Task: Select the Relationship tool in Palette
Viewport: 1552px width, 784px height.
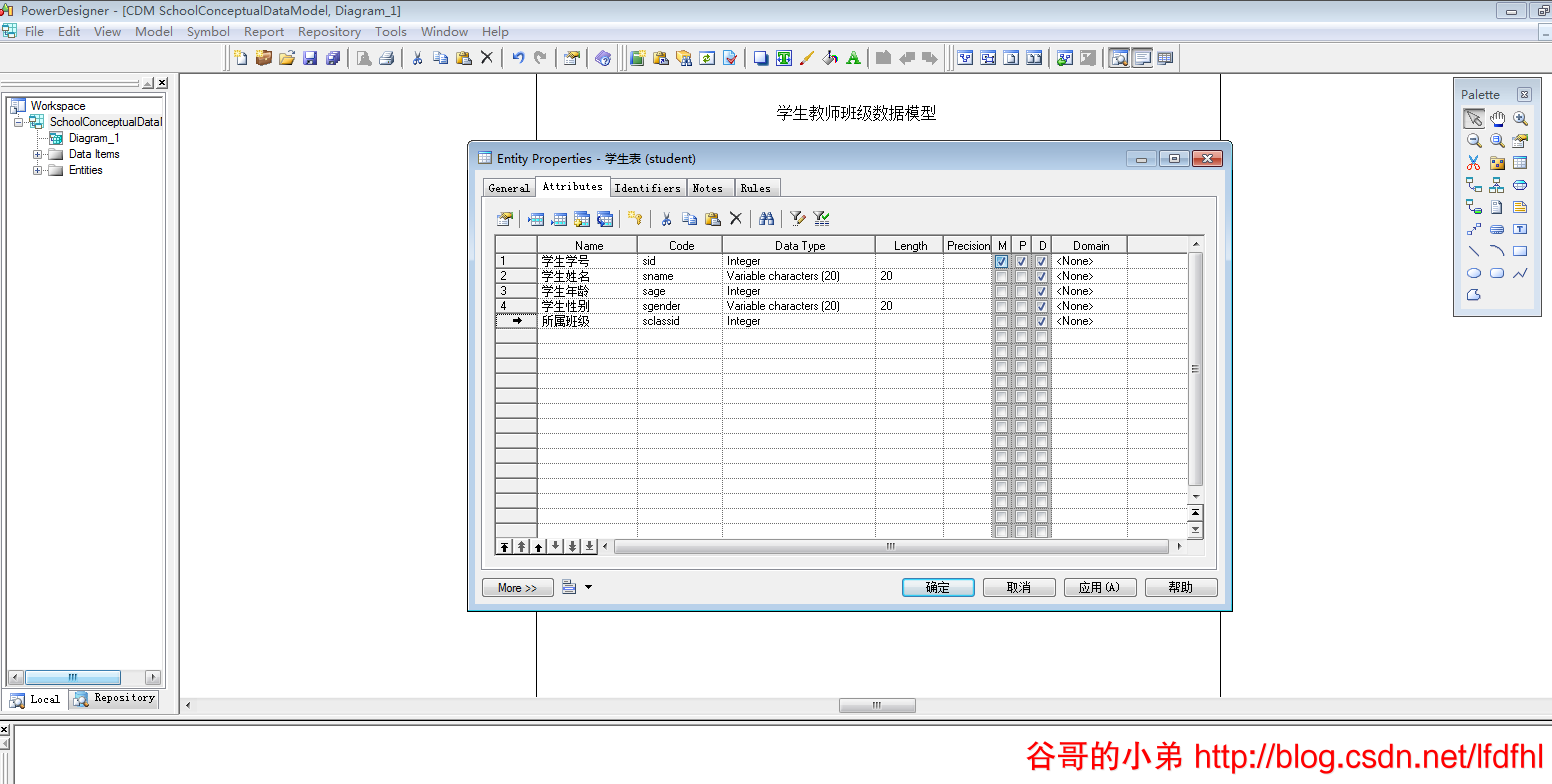Action: pos(1474,185)
